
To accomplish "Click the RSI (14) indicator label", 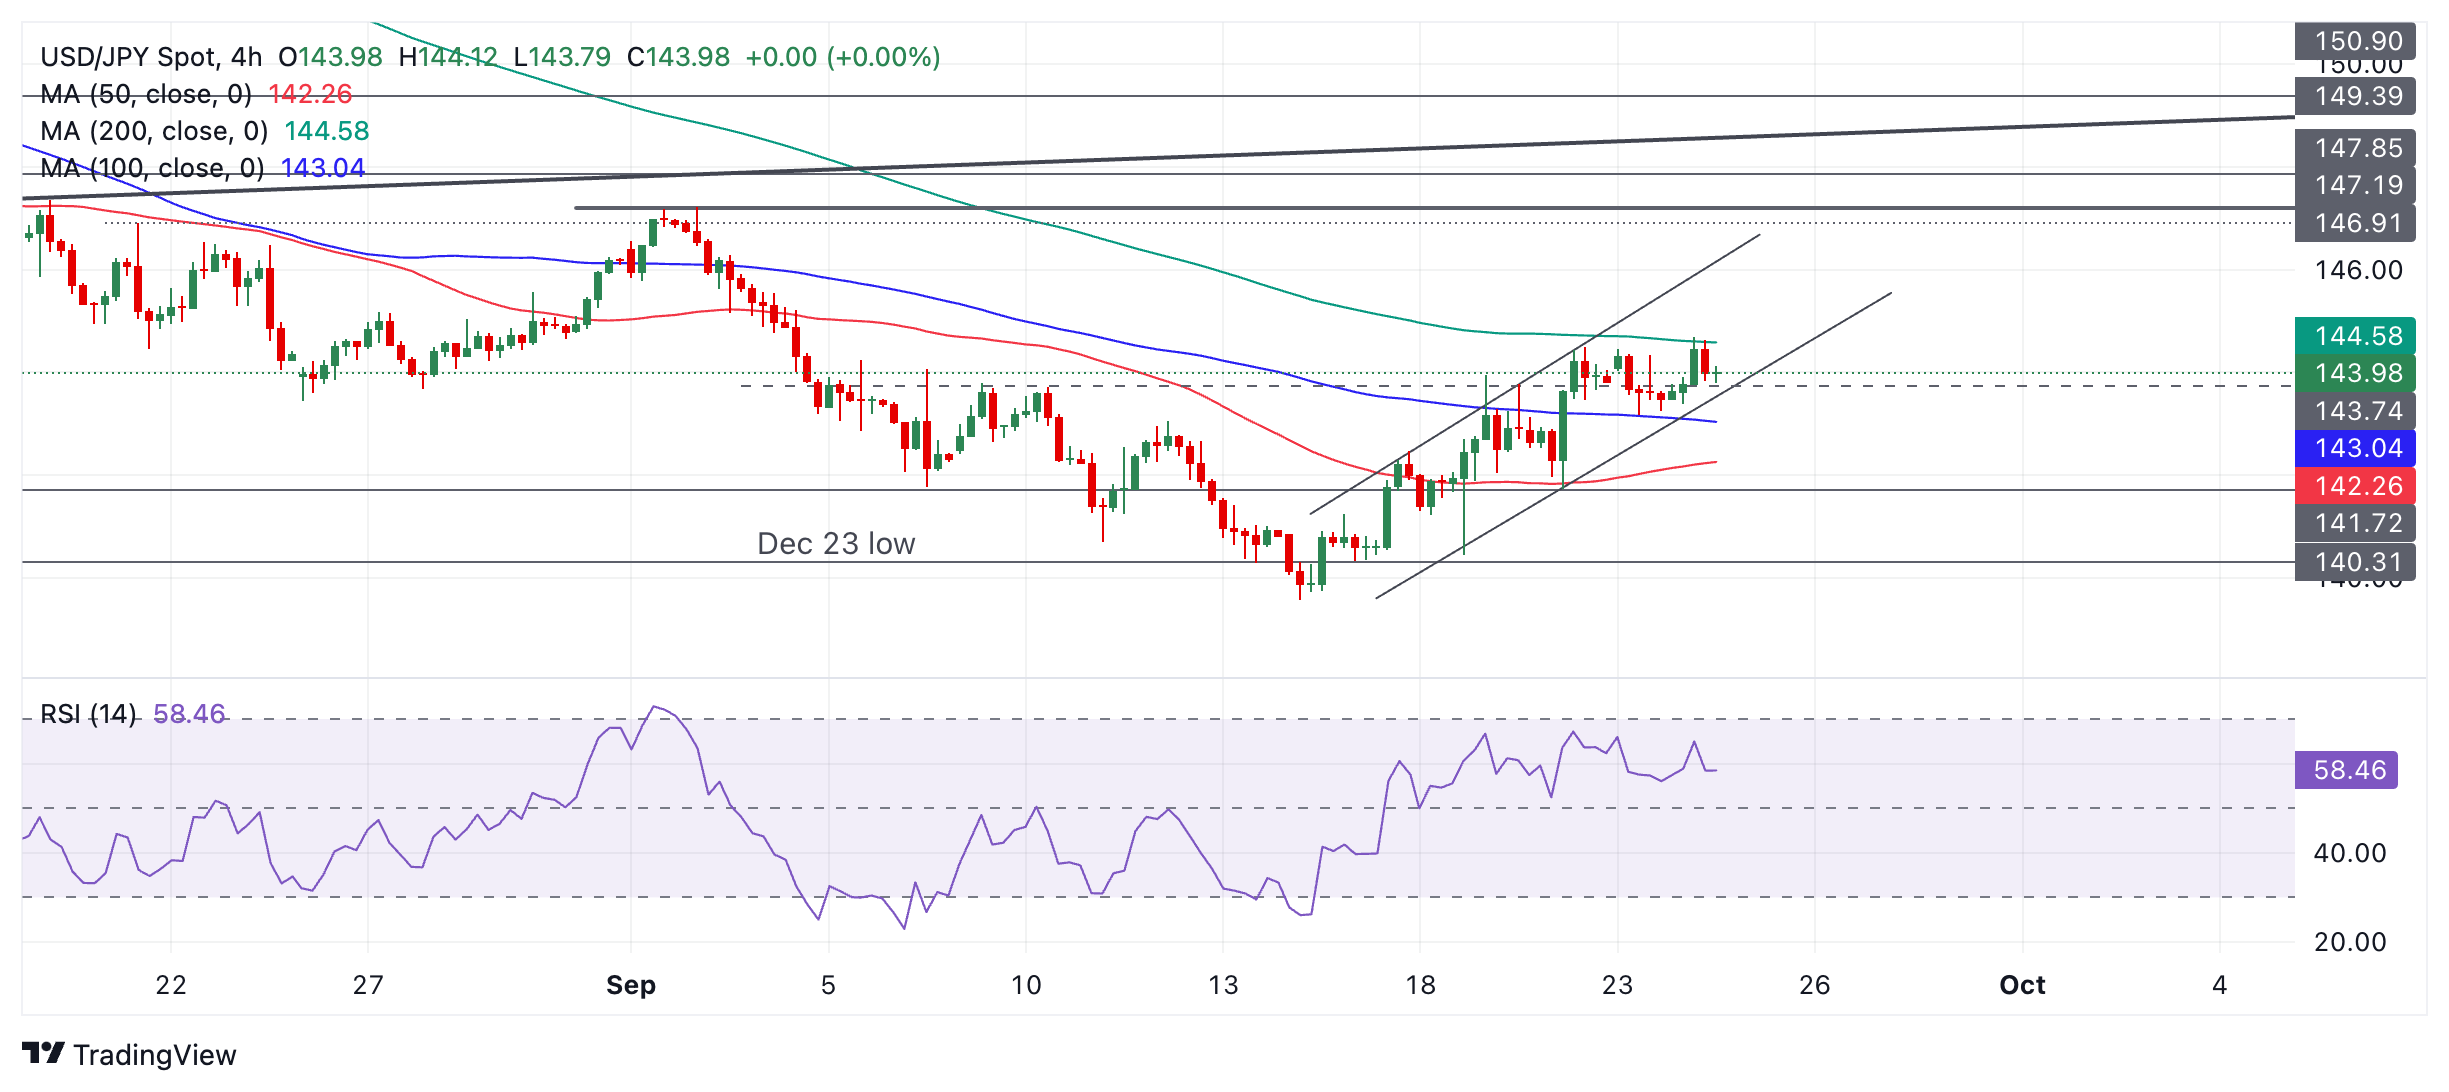I will [88, 714].
